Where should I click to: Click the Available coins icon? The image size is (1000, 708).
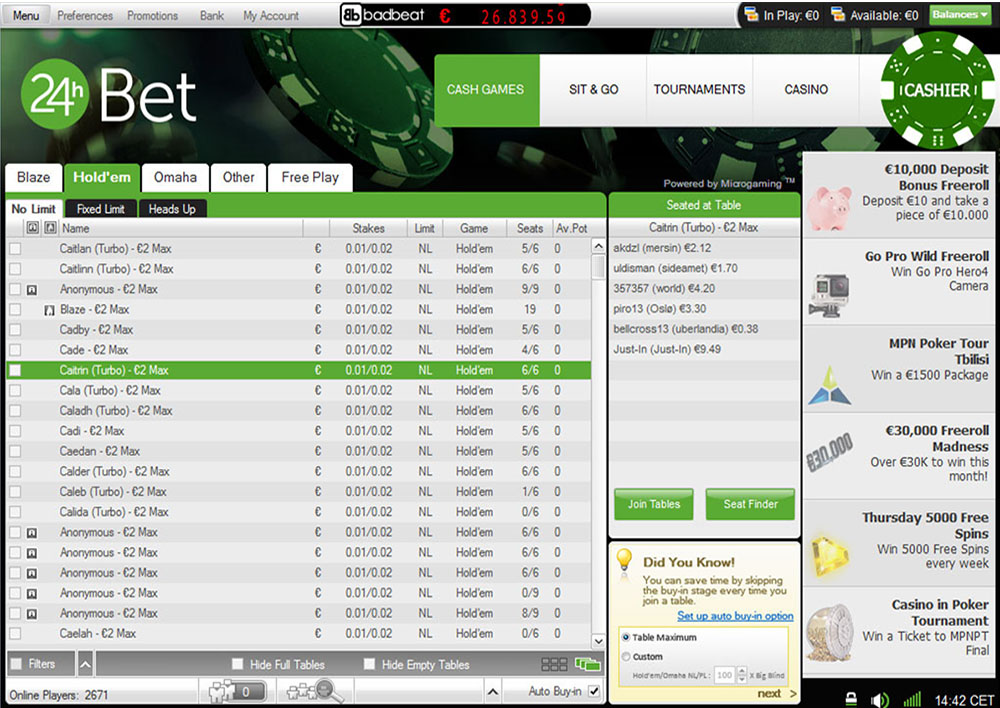point(838,14)
